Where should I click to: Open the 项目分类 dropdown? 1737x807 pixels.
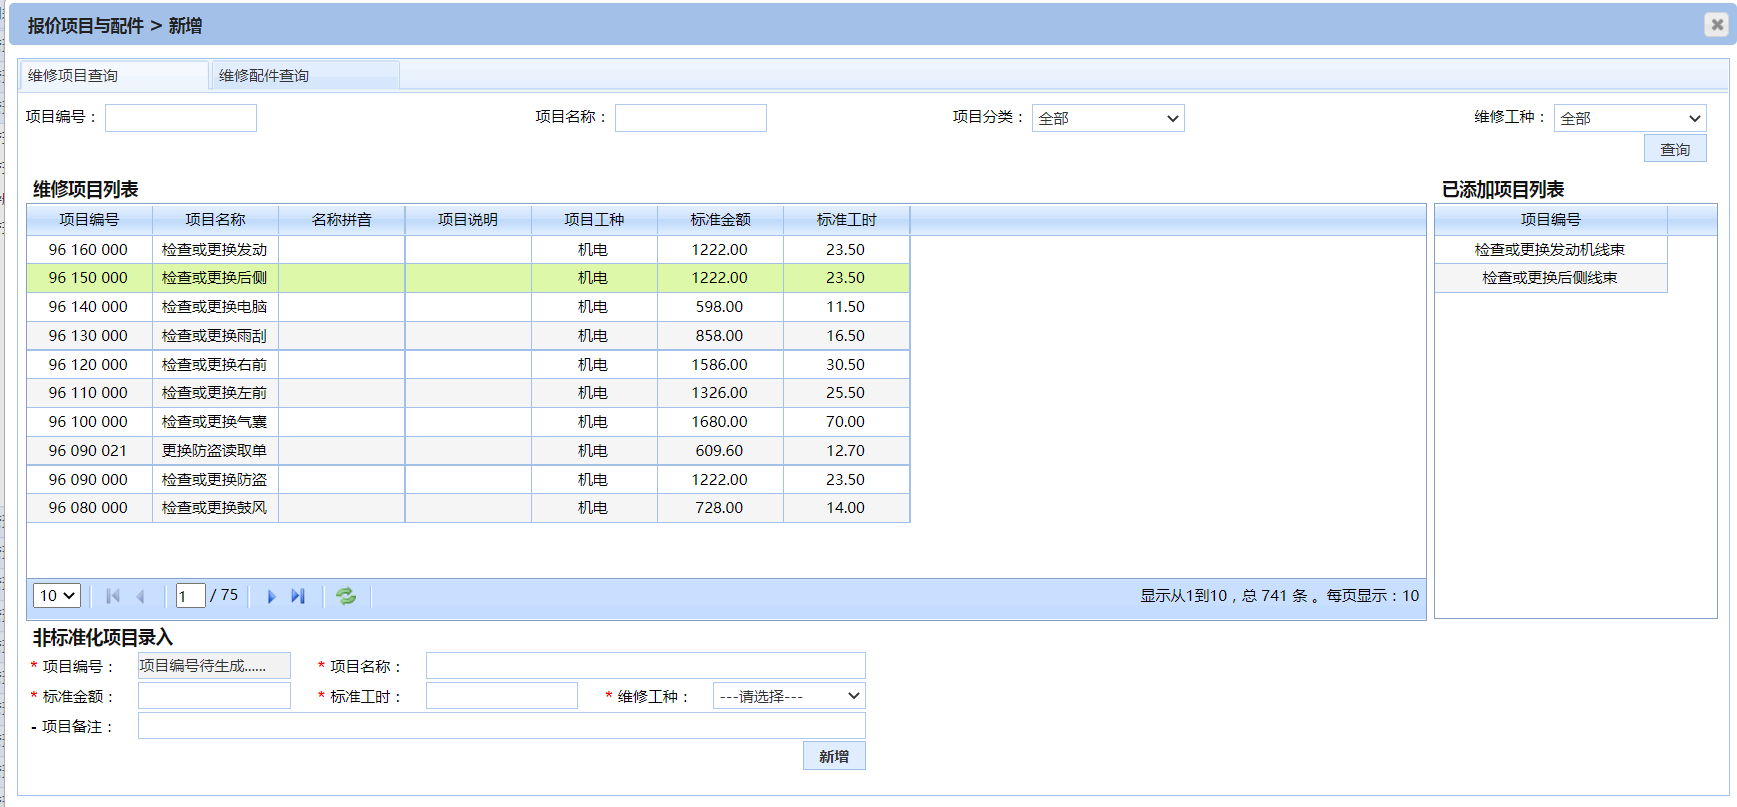pos(1108,118)
